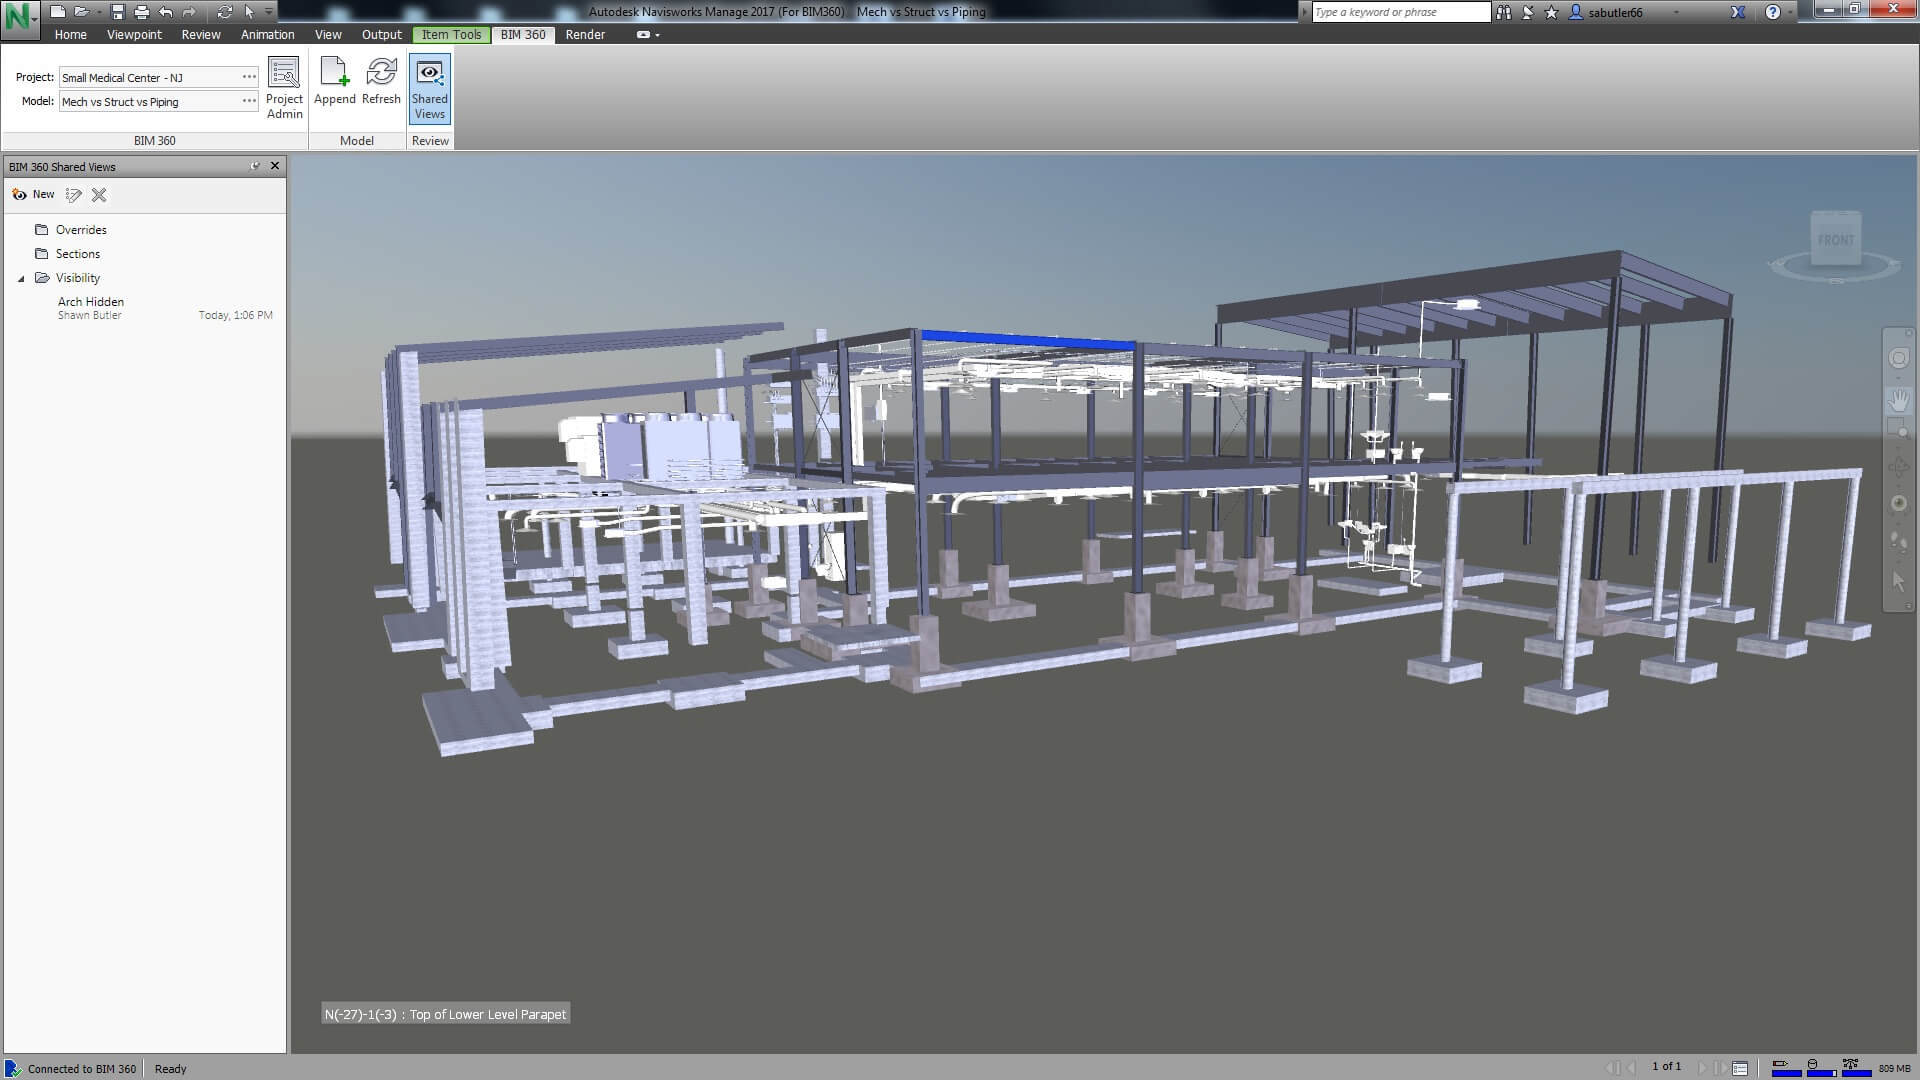Click the Append model button
The width and height of the screenshot is (1920, 1080).
[334, 82]
